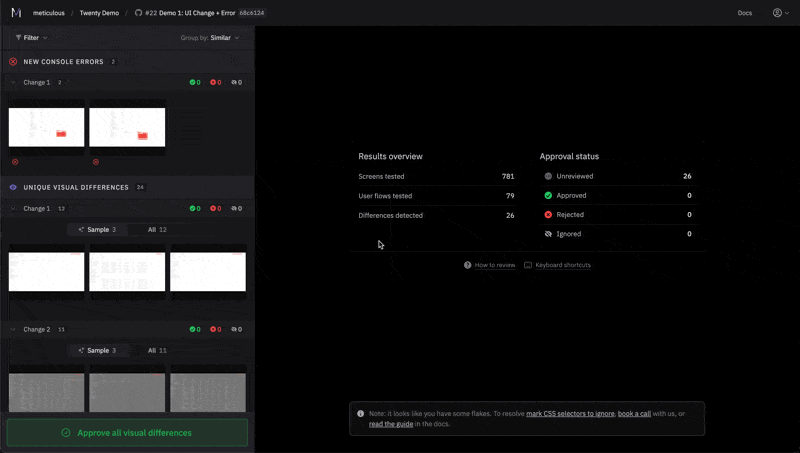Collapse Change 1 under New Console Errors
The image size is (800, 453).
(13, 82)
